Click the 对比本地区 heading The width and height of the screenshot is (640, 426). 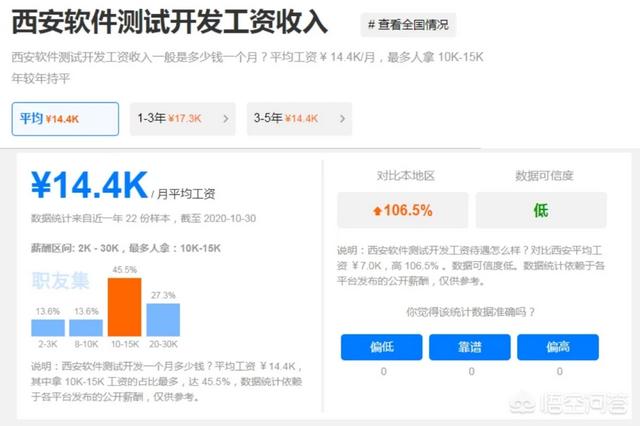pos(405,176)
